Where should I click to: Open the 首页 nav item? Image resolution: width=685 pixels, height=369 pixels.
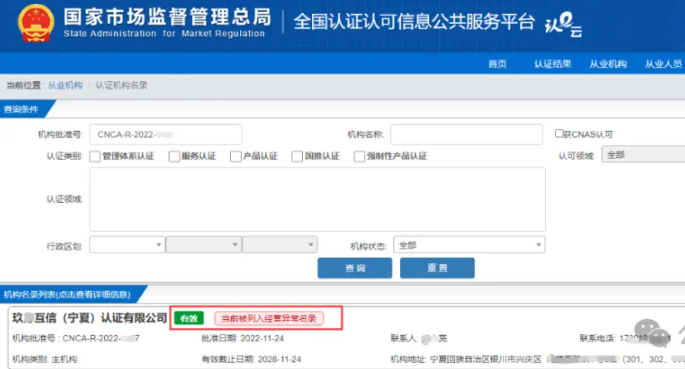497,64
